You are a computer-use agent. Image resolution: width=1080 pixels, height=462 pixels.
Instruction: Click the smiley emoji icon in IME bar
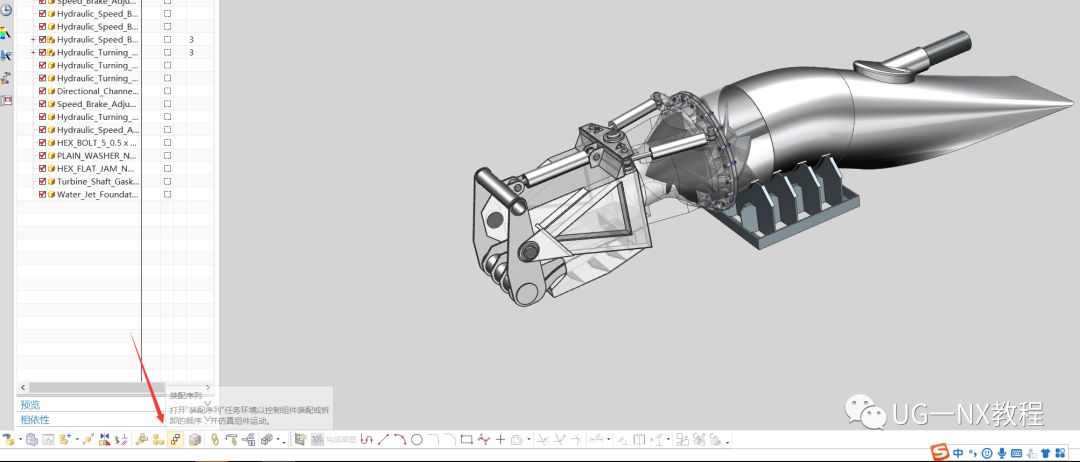(987, 452)
